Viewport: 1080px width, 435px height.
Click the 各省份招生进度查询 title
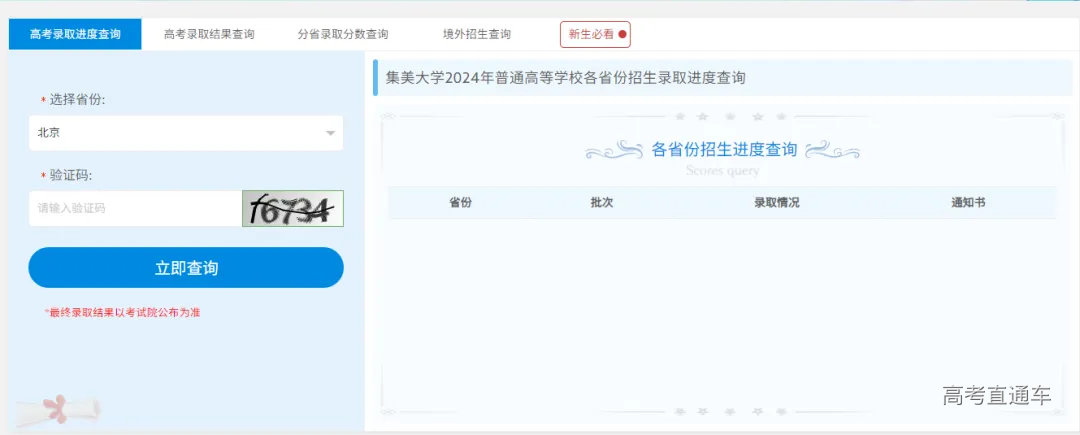click(x=724, y=149)
